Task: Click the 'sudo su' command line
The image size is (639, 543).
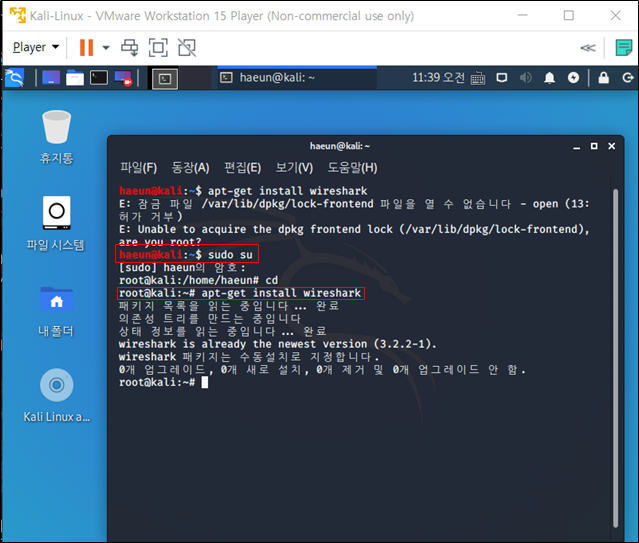Action: pos(186,255)
